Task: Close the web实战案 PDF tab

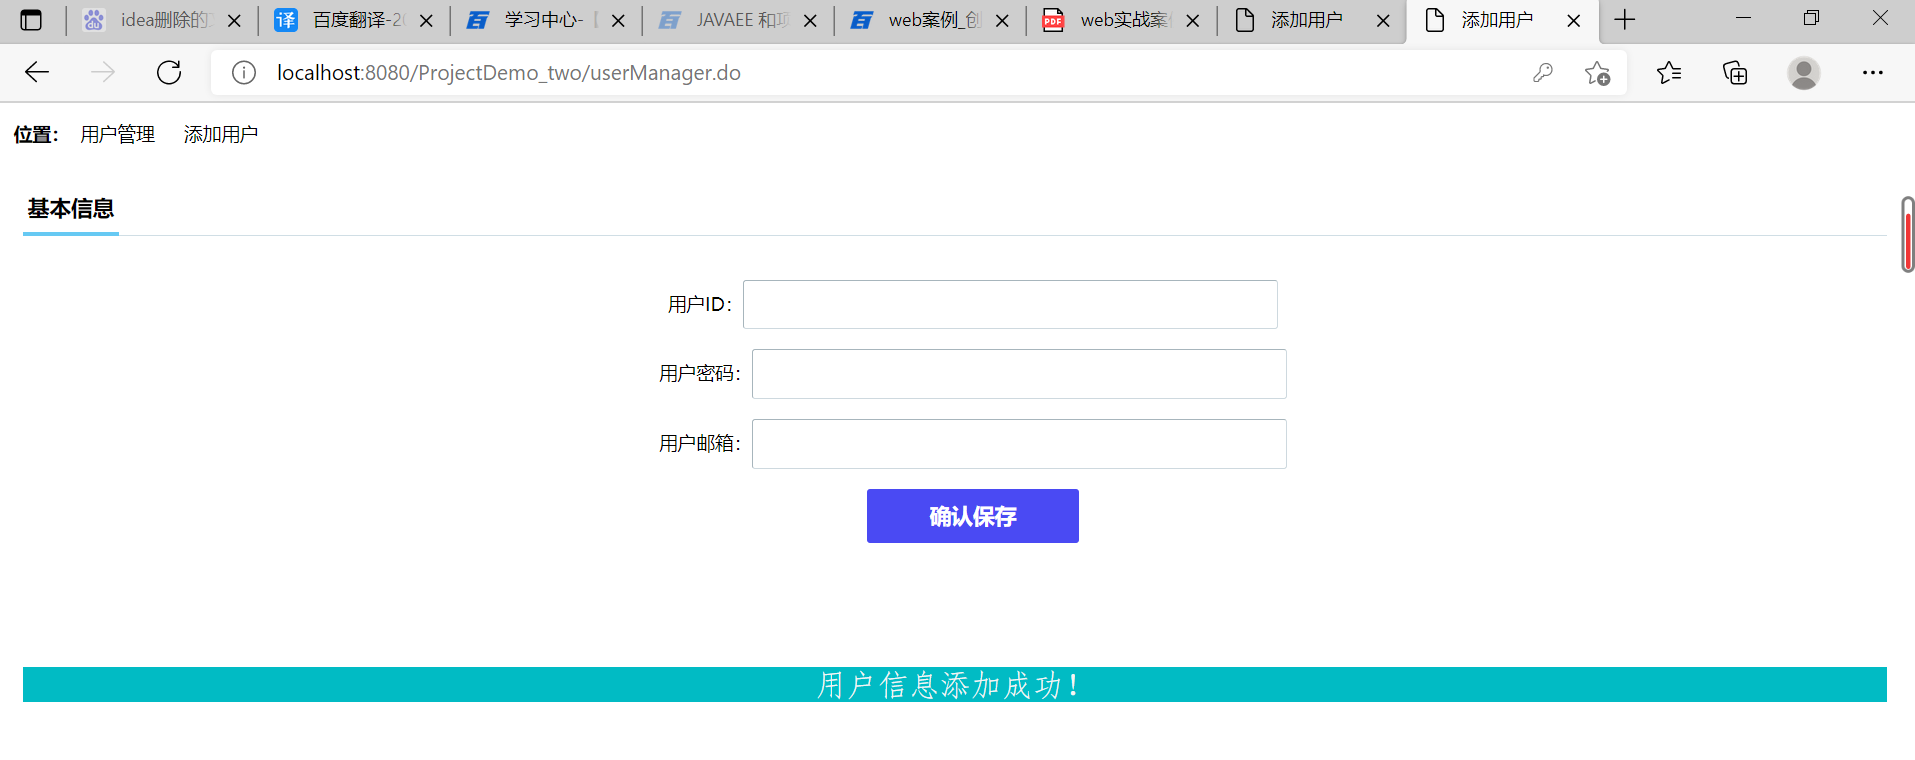Action: click(x=1193, y=20)
